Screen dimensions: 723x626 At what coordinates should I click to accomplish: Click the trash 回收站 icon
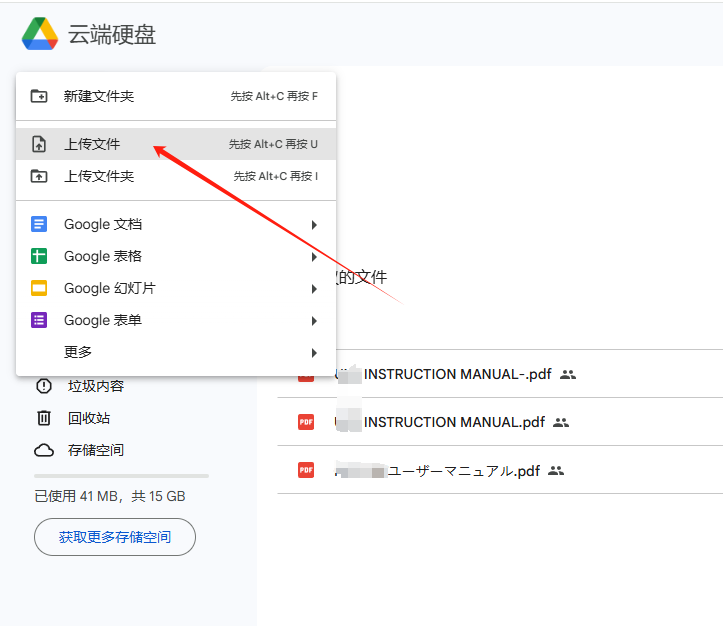pyautogui.click(x=44, y=418)
